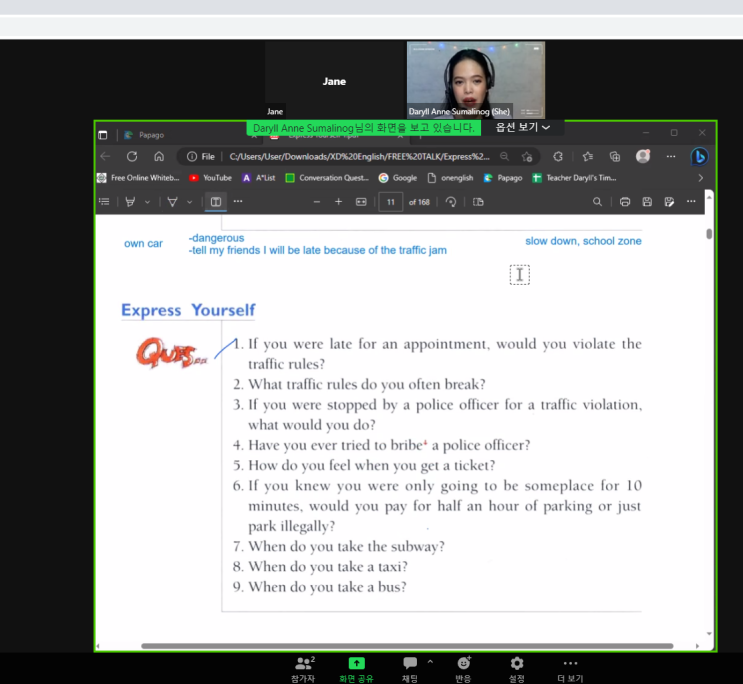Open the onenglish bookmark
This screenshot has height=684, width=743.
click(x=451, y=178)
